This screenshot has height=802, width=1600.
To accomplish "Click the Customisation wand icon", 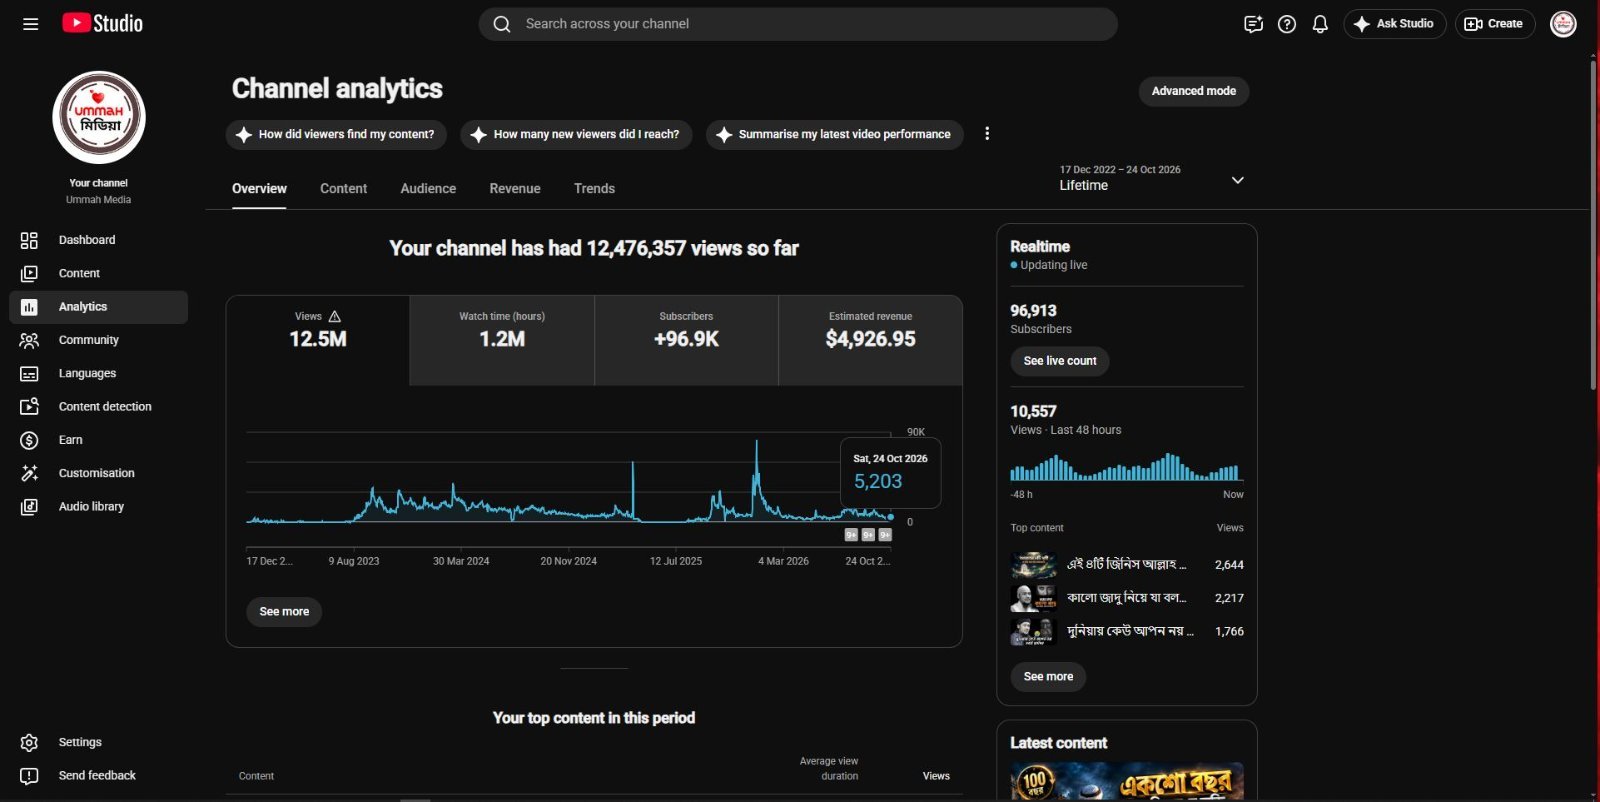I will click(x=29, y=473).
